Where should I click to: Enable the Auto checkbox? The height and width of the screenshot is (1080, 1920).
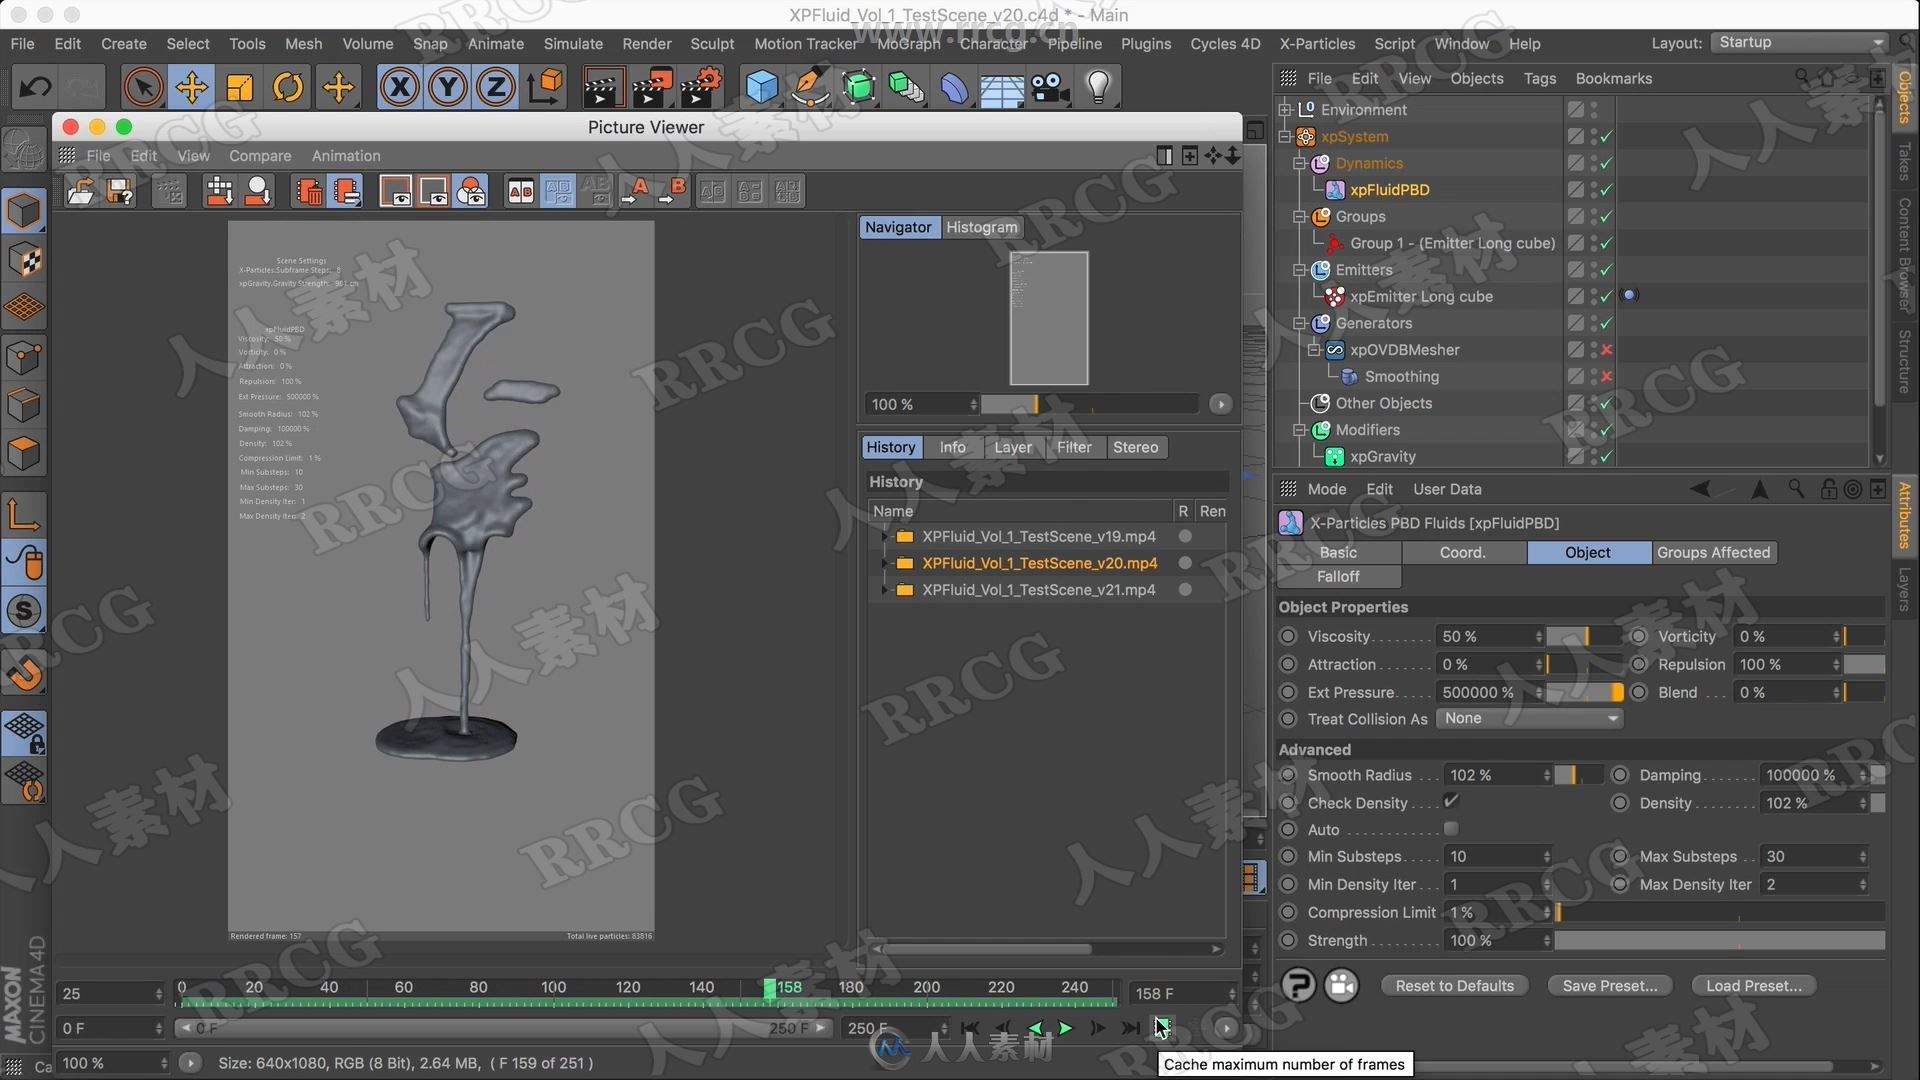(1451, 829)
